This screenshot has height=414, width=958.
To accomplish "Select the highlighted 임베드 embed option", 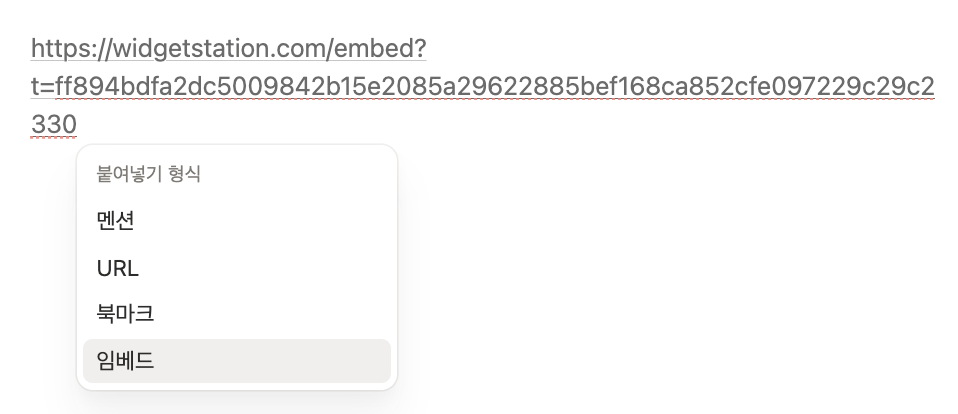I will [236, 361].
